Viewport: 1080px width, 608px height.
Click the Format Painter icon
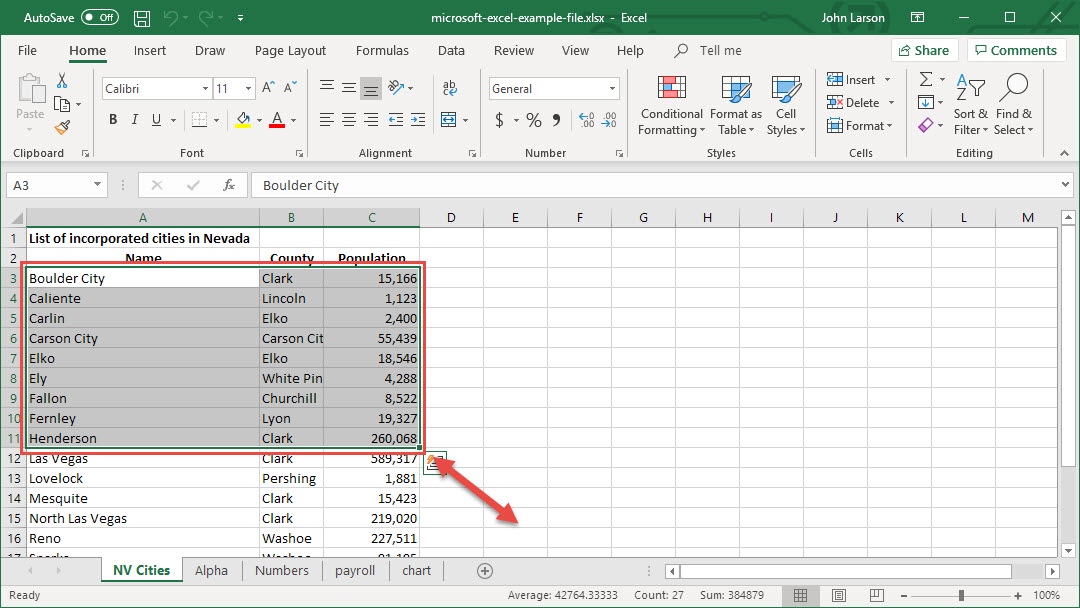62,127
